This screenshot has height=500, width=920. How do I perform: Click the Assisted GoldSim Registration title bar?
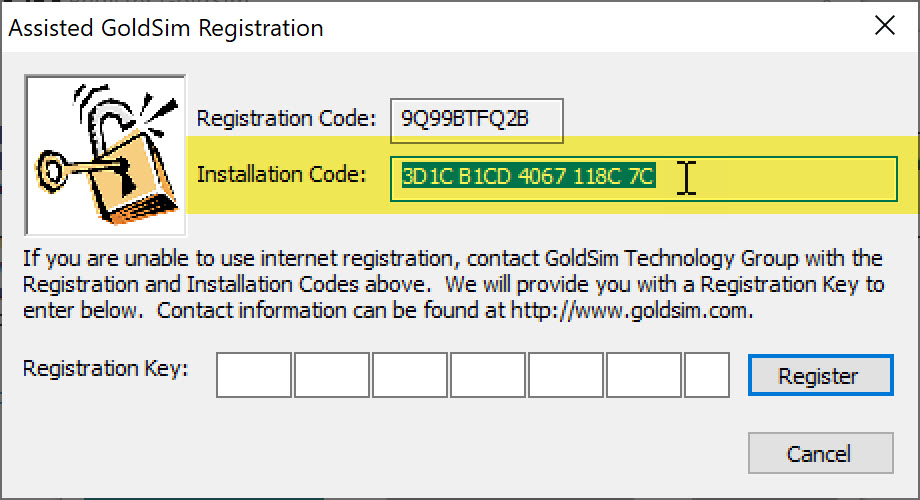click(x=434, y=27)
